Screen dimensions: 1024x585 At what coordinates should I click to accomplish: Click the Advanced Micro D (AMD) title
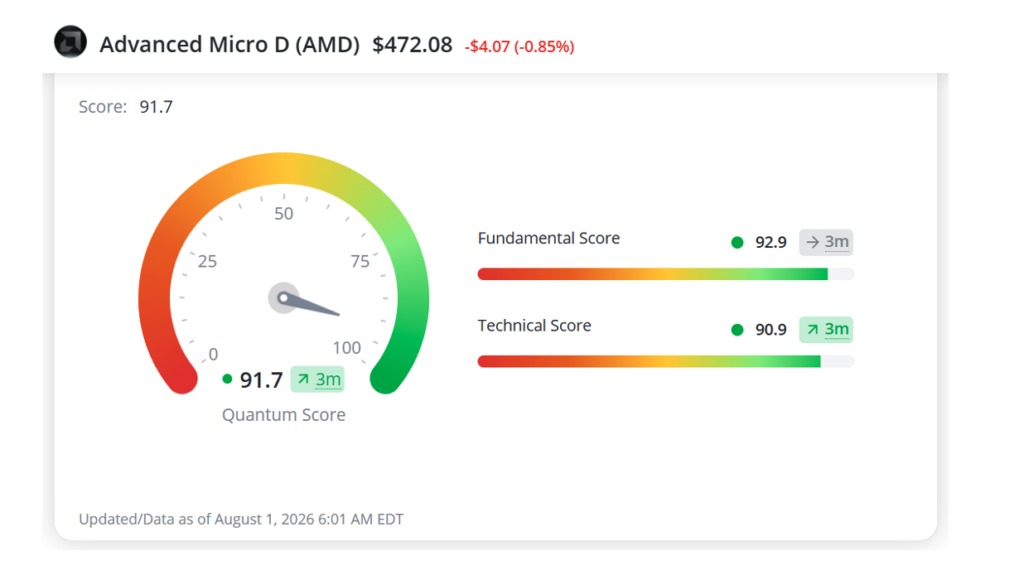click(x=229, y=44)
